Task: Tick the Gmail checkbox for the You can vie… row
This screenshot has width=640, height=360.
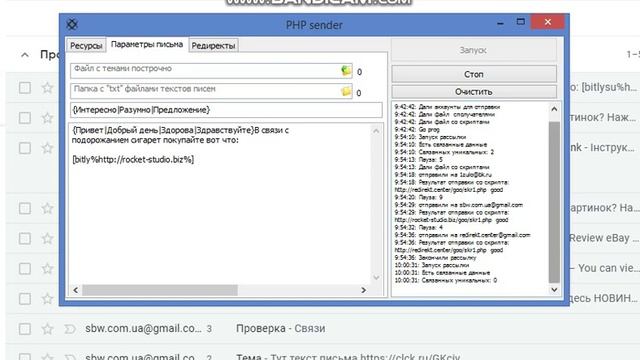Action: click(x=25, y=269)
